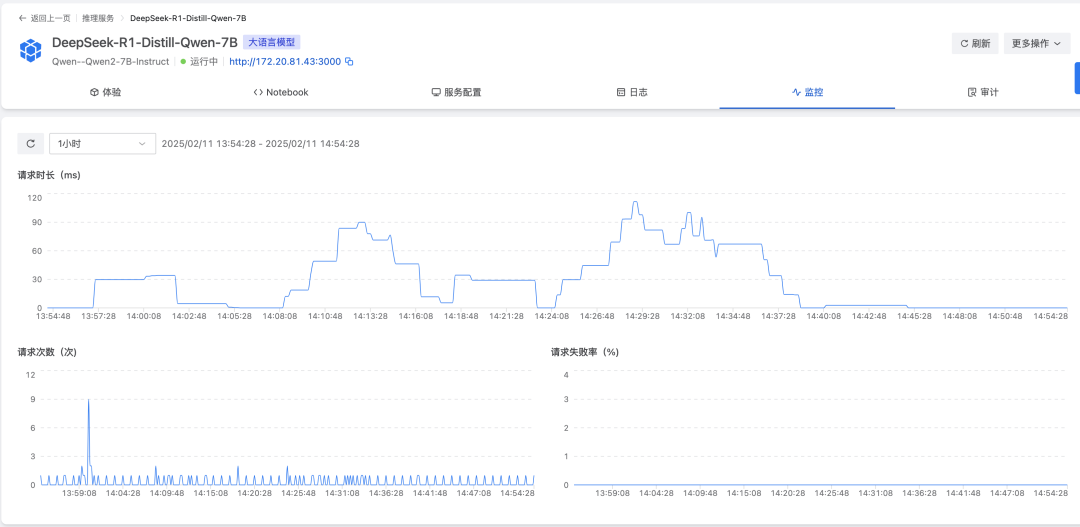Viewport: 1080px width, 527px height.
Task: Switch to the 服务配置 tab
Action: (x=456, y=92)
